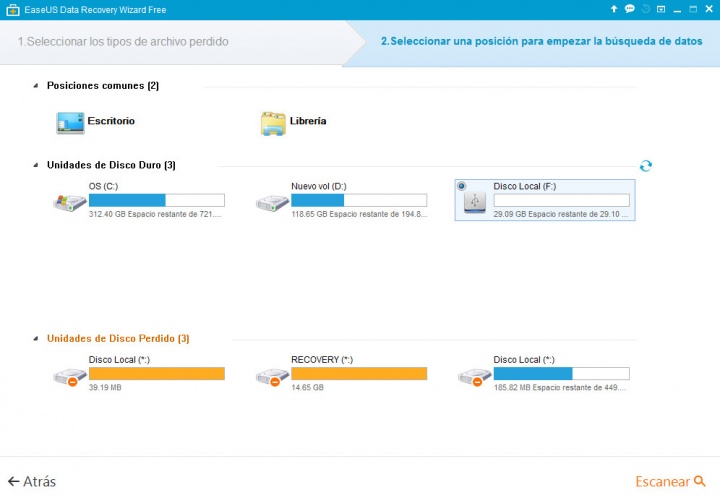Click 'Unidades de Disco Perdido (3)' heading
This screenshot has height=503, width=720.
pos(118,339)
